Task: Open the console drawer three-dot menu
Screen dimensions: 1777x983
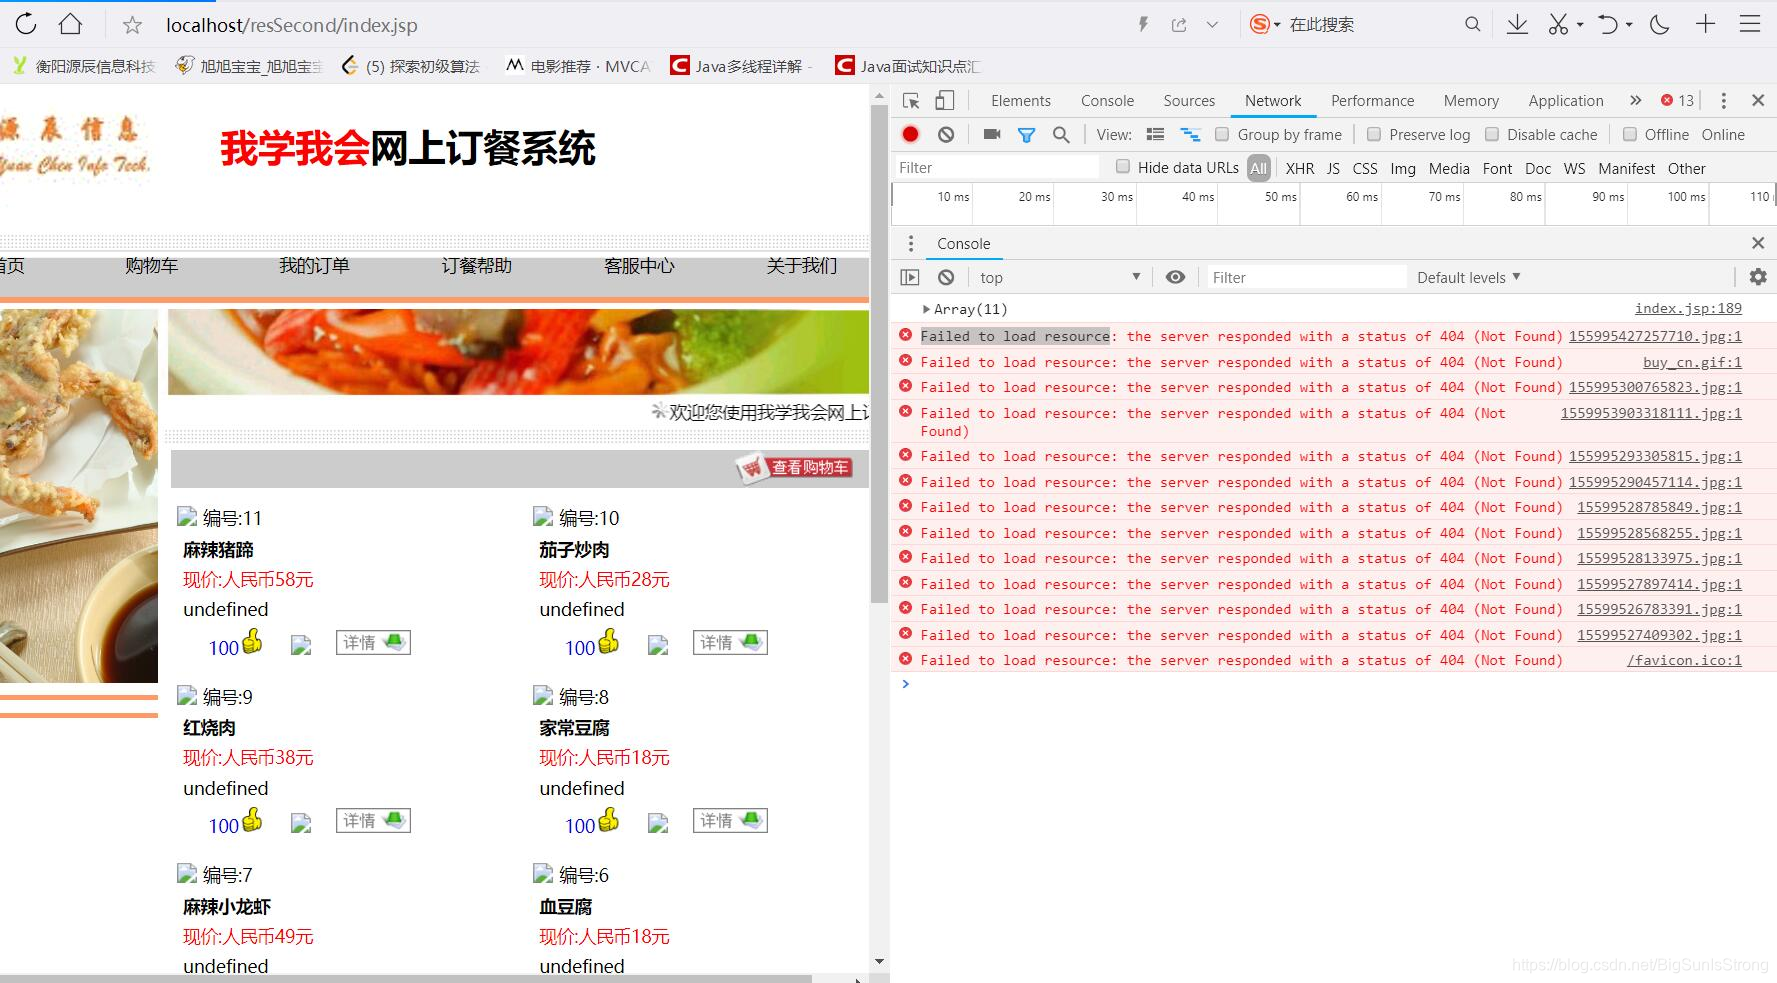Action: point(910,243)
